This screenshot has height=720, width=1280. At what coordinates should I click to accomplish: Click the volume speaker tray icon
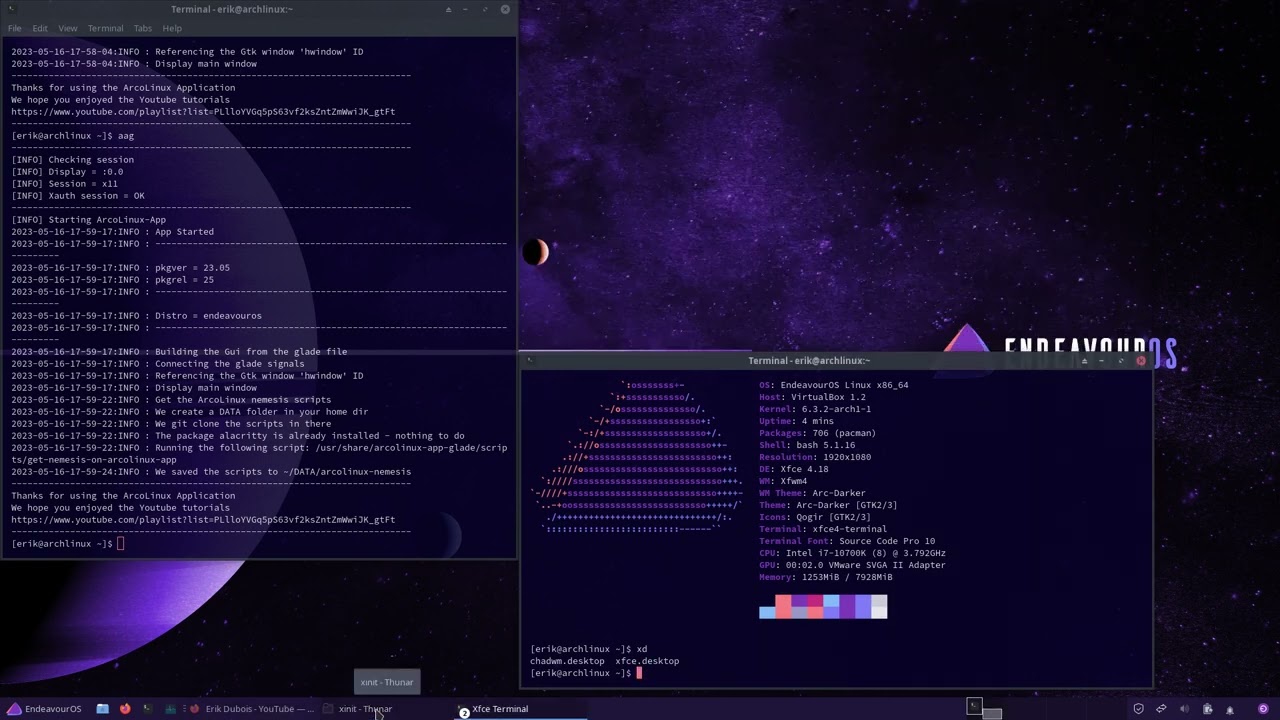(x=1184, y=709)
